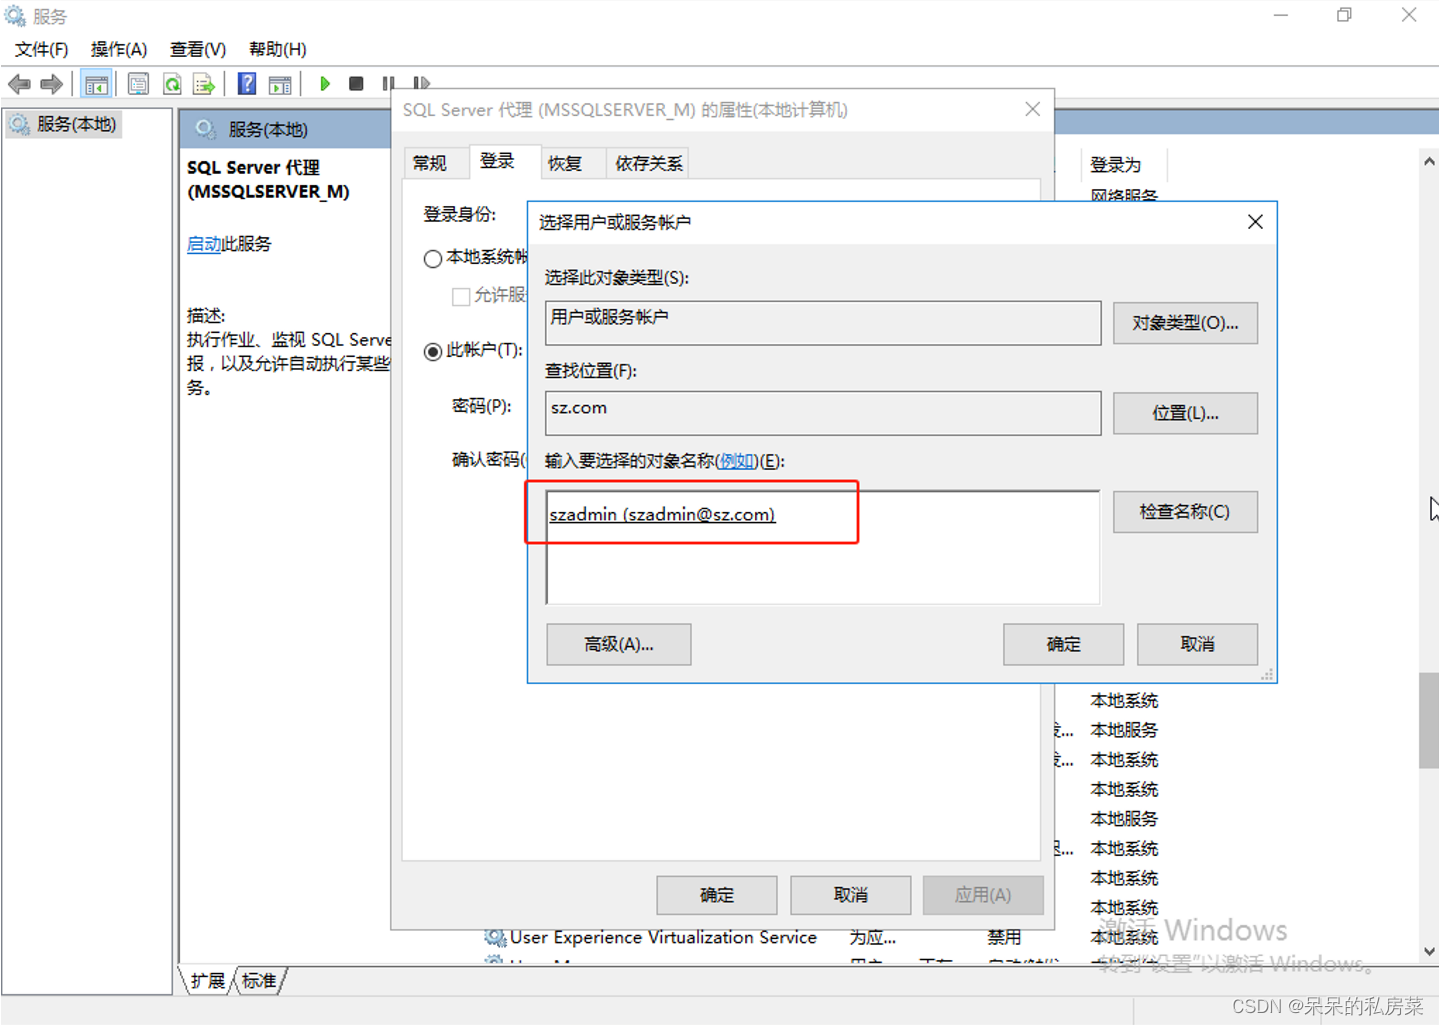Click the green Refresh toolbar icon
1439x1025 pixels.
[x=172, y=84]
